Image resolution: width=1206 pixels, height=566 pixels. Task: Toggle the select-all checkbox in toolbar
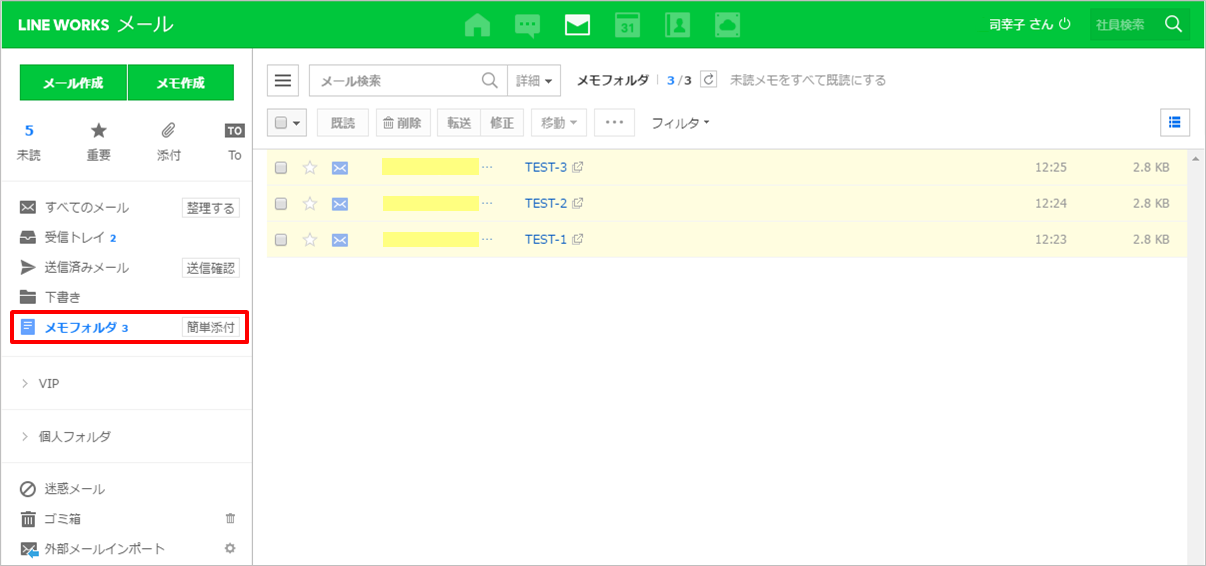[281, 123]
